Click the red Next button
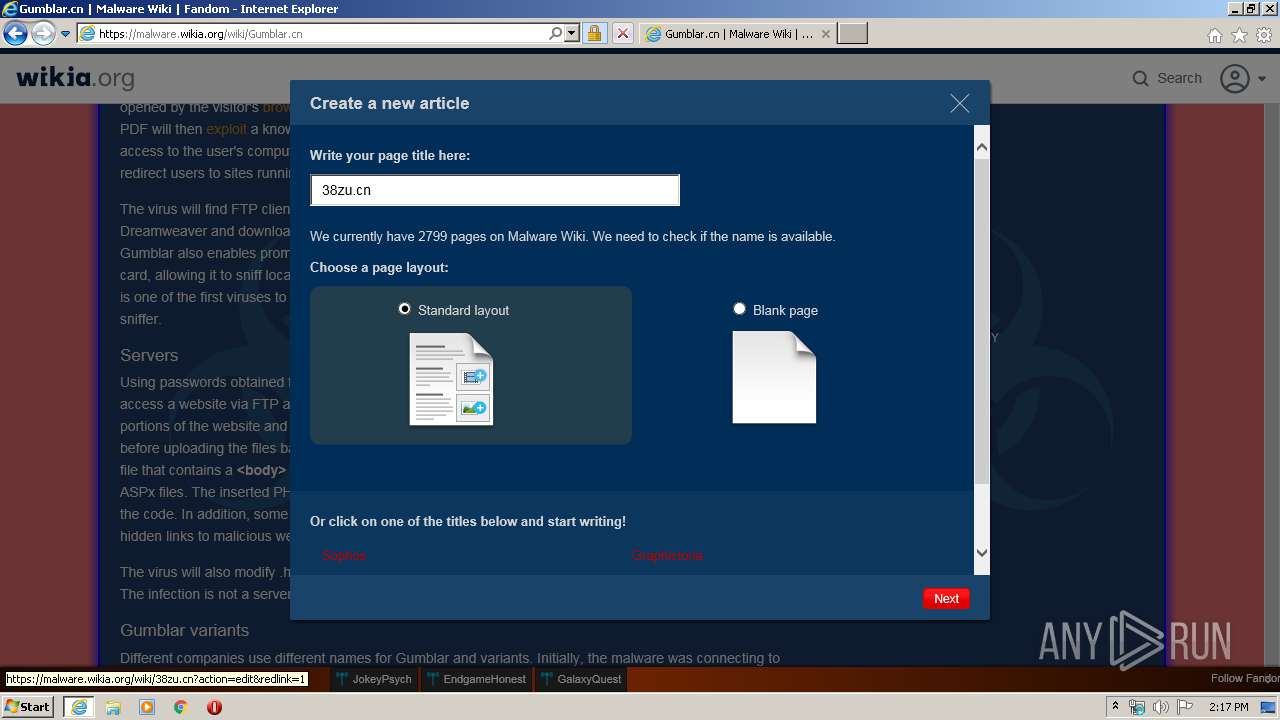Viewport: 1280px width, 720px height. [946, 599]
